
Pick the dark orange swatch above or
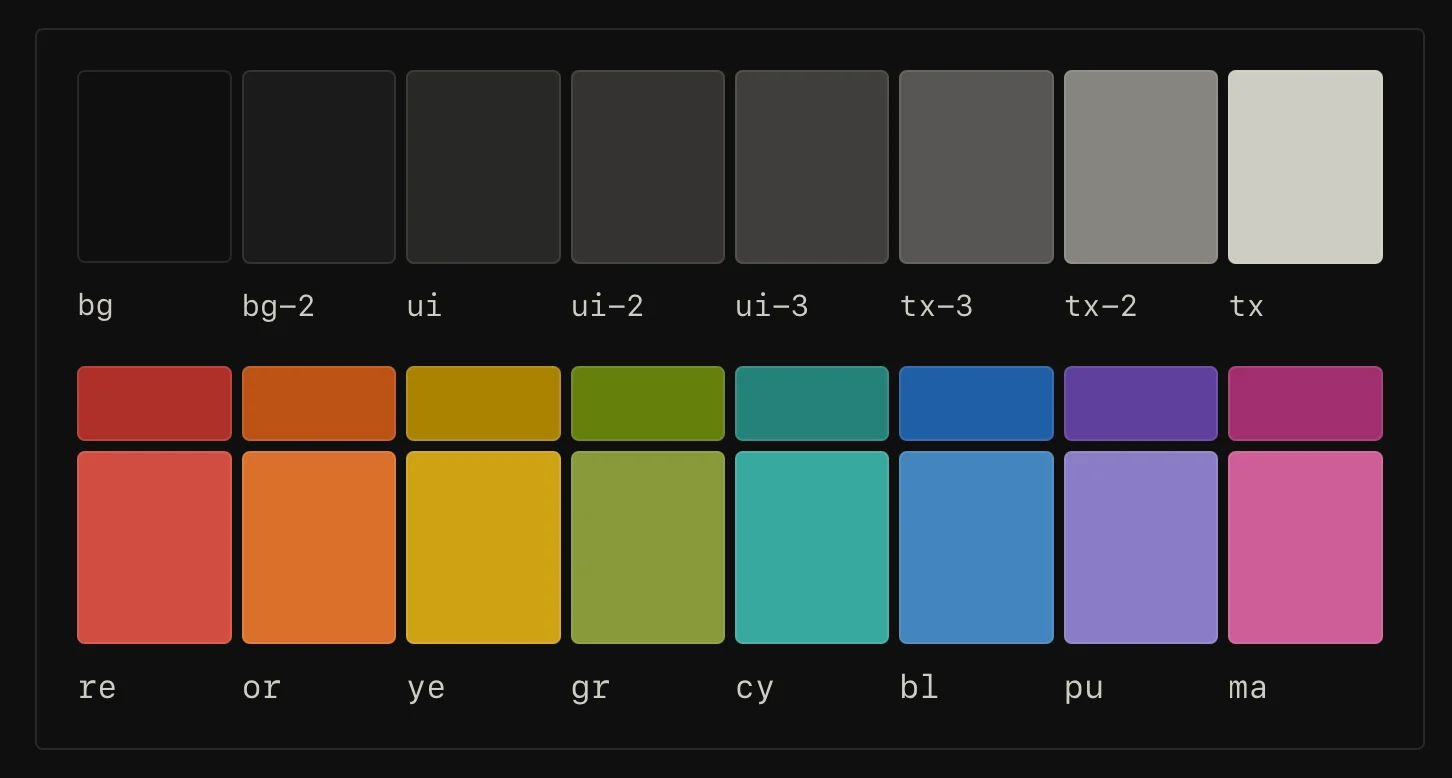pos(319,403)
